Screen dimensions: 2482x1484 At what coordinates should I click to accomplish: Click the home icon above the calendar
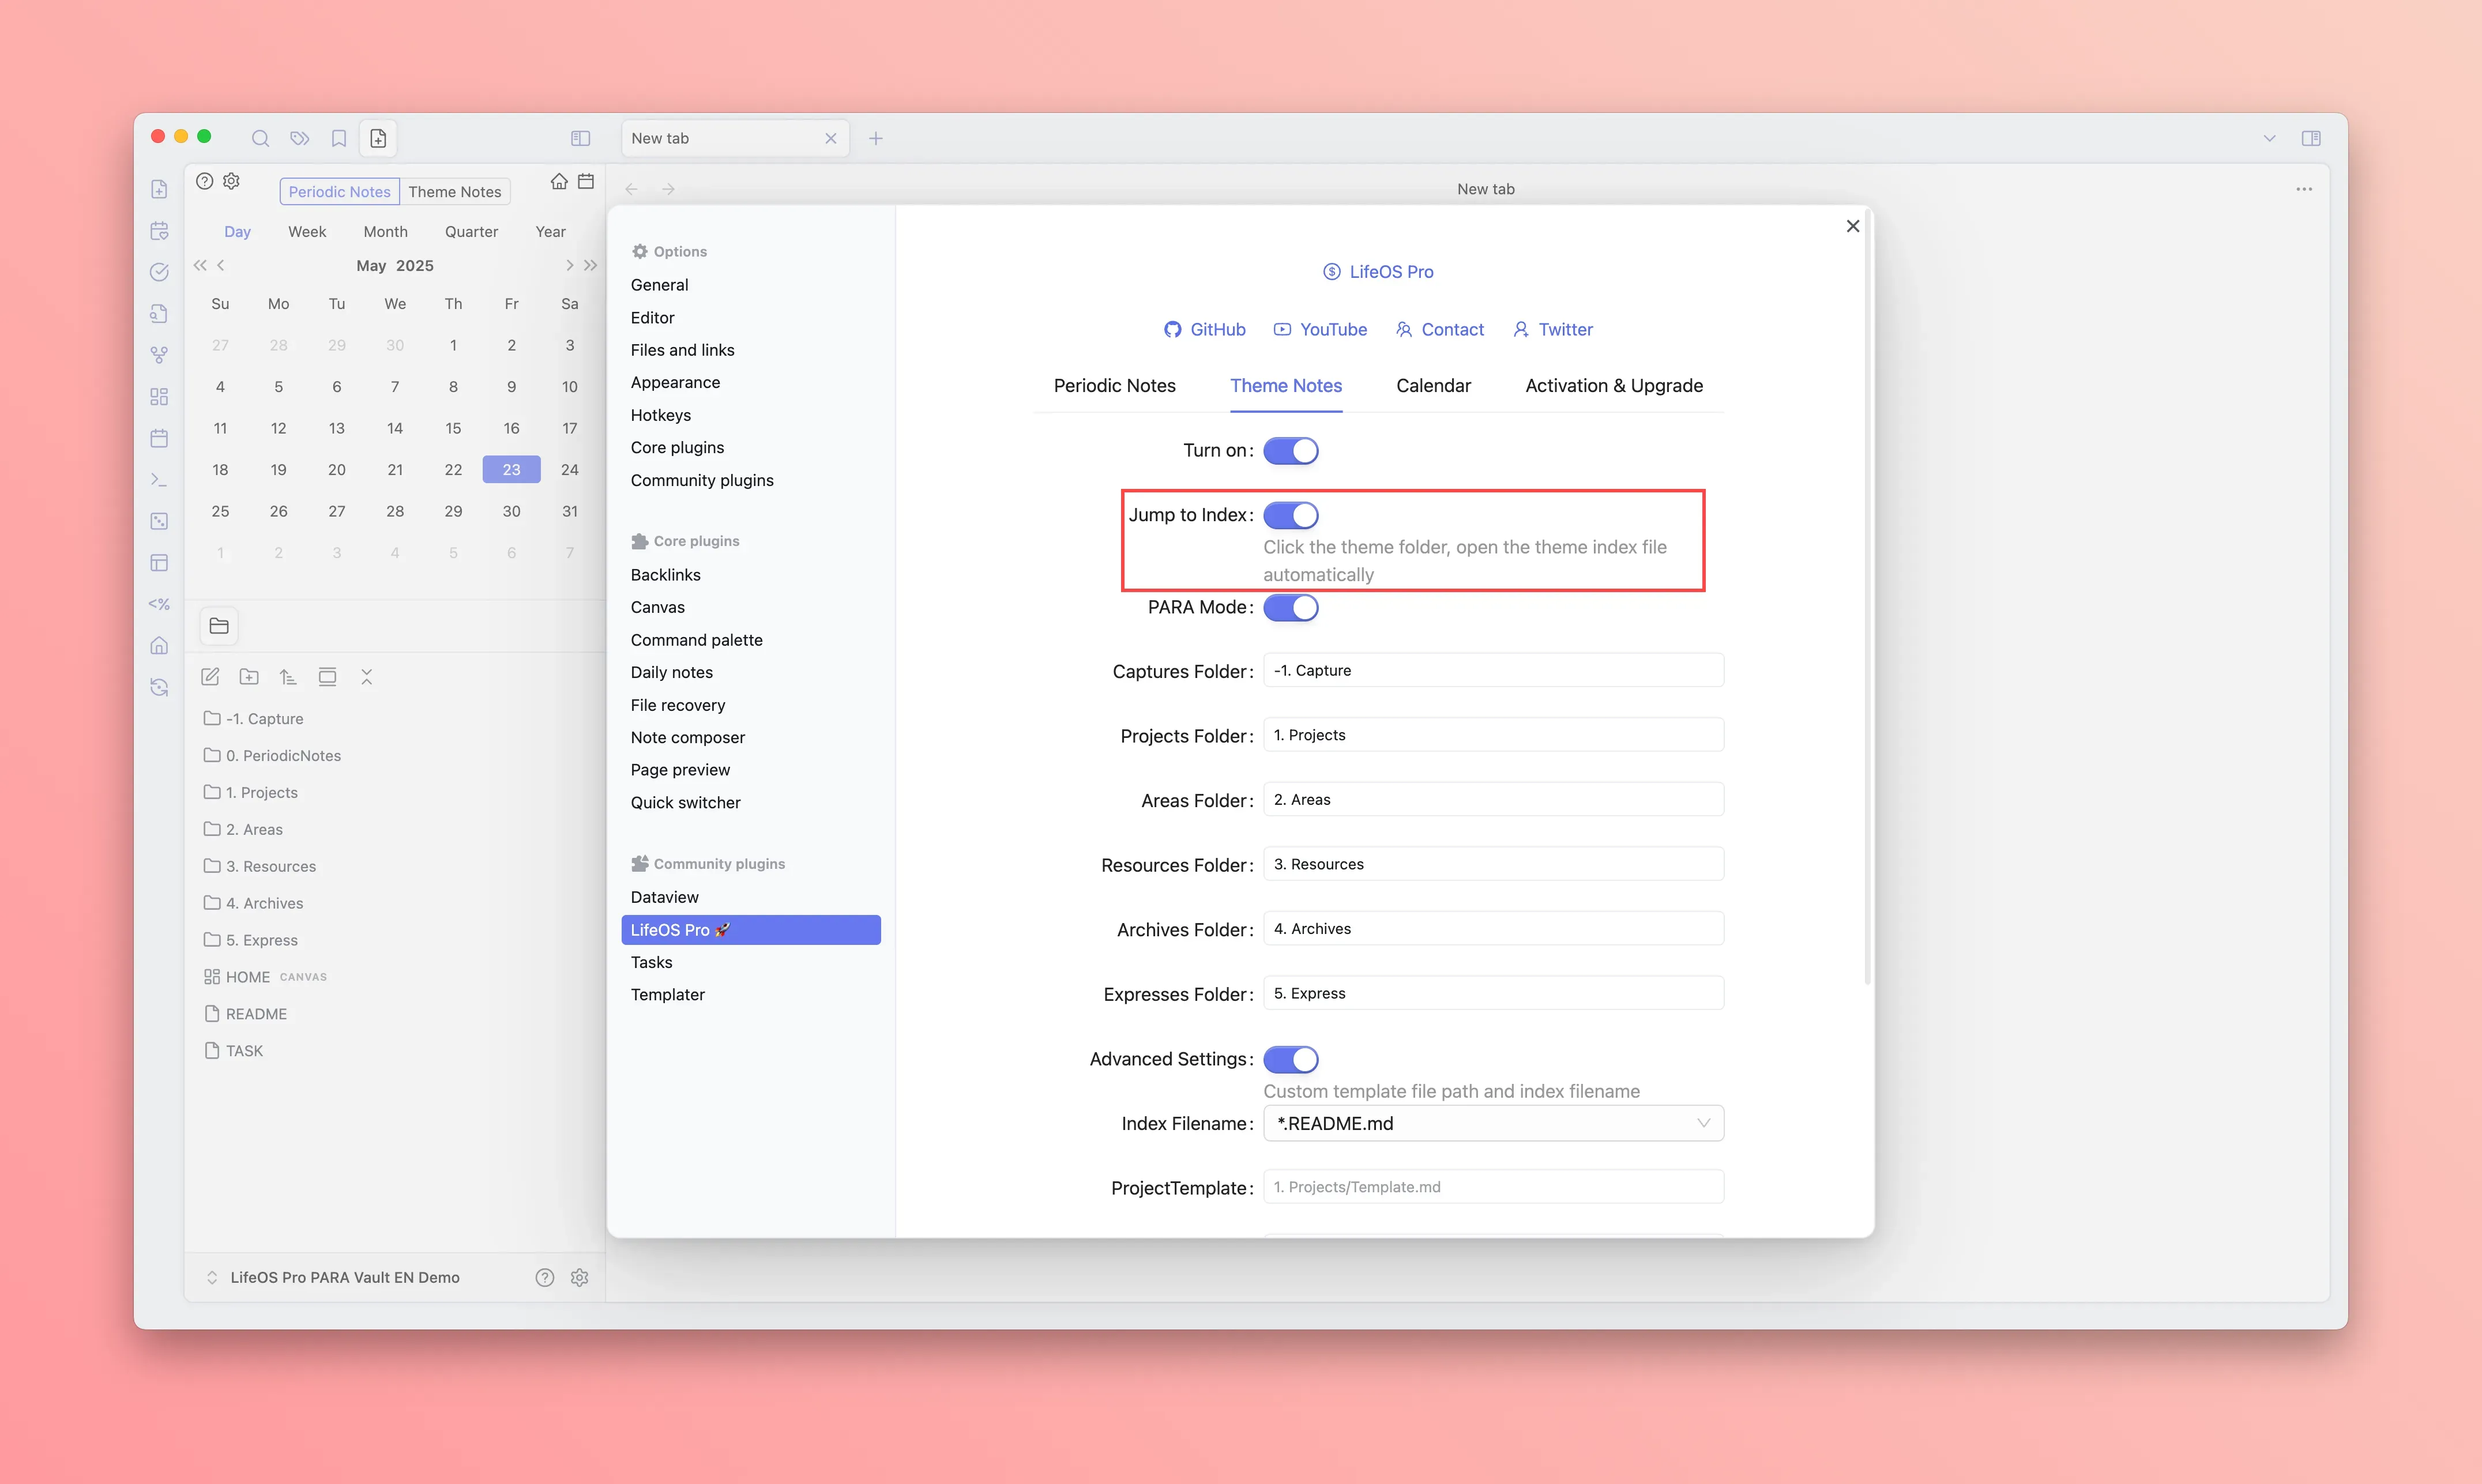tap(559, 181)
